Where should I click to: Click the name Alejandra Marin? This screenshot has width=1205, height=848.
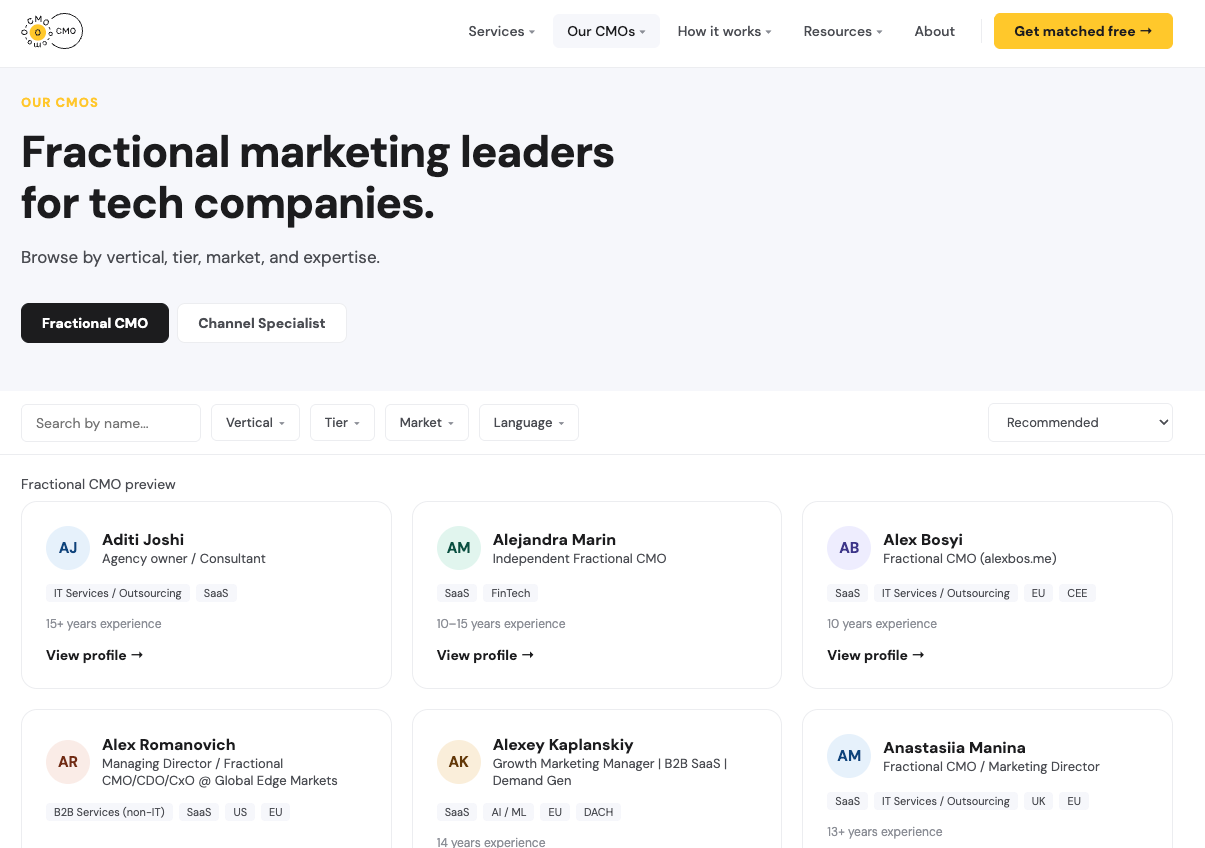pyautogui.click(x=554, y=539)
